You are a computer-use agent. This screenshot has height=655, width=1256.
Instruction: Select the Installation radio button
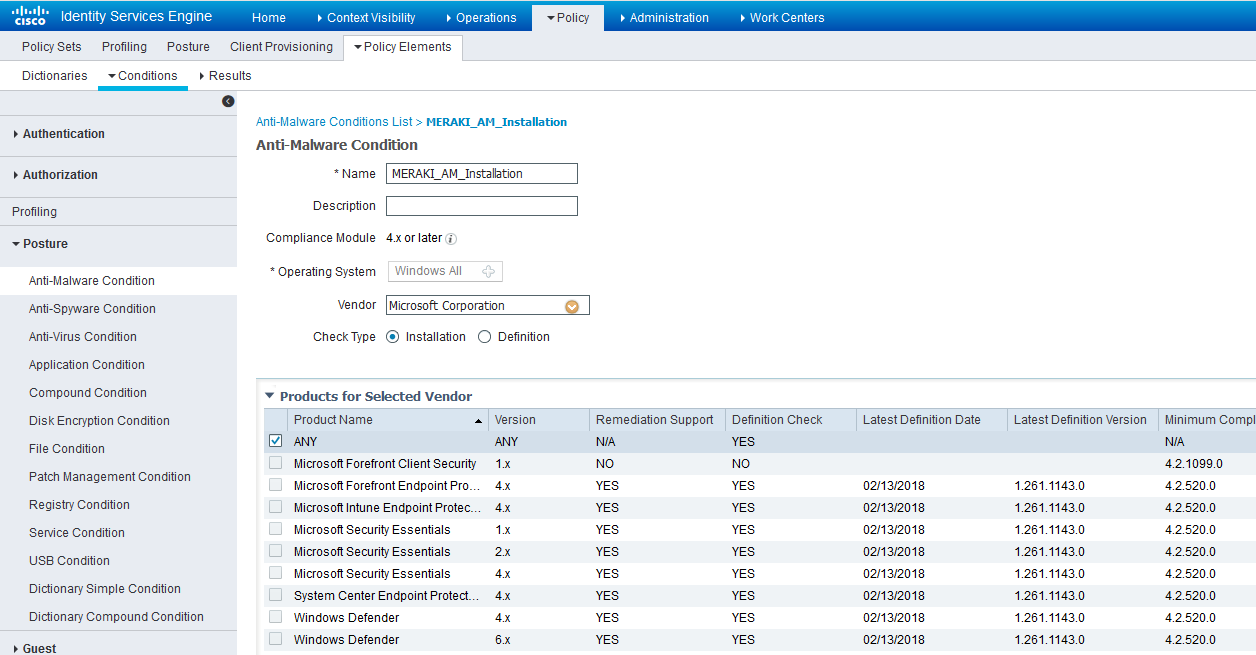pyautogui.click(x=393, y=337)
